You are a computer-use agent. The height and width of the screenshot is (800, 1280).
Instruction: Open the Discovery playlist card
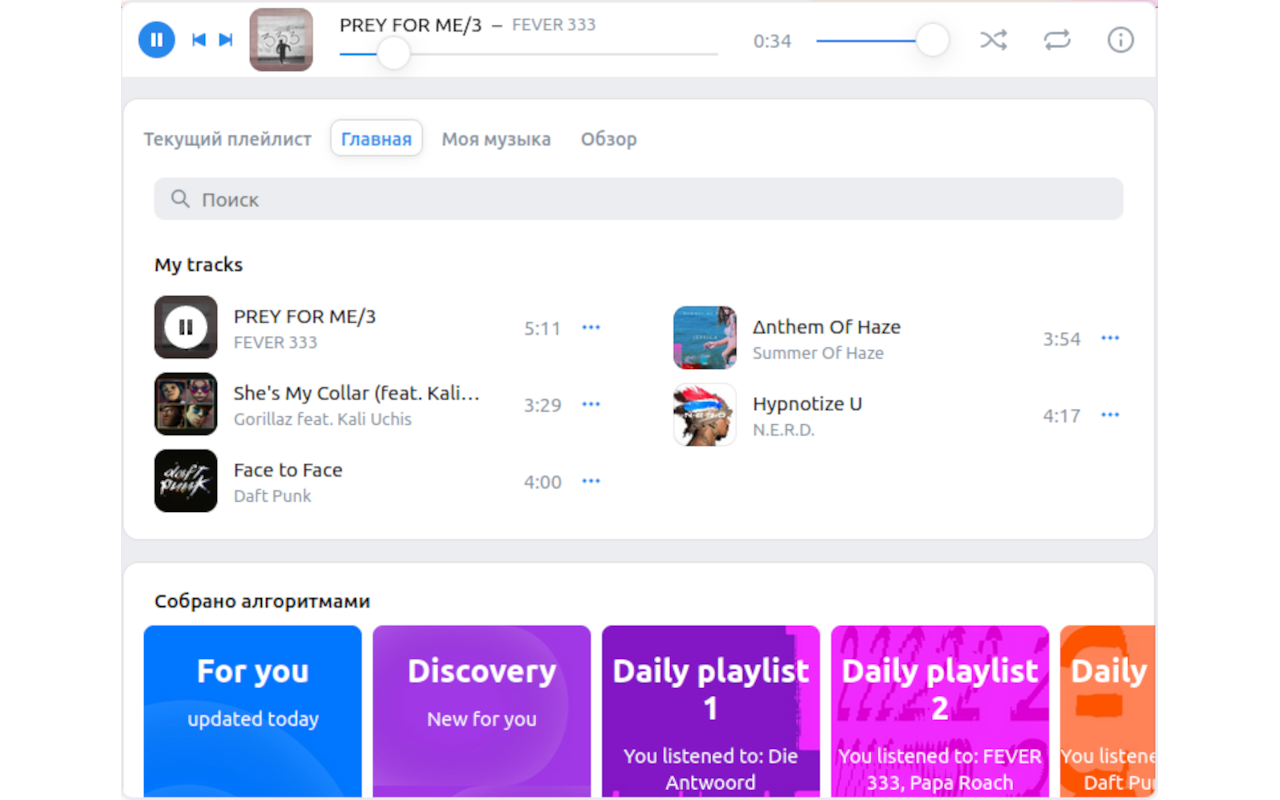[x=482, y=712]
